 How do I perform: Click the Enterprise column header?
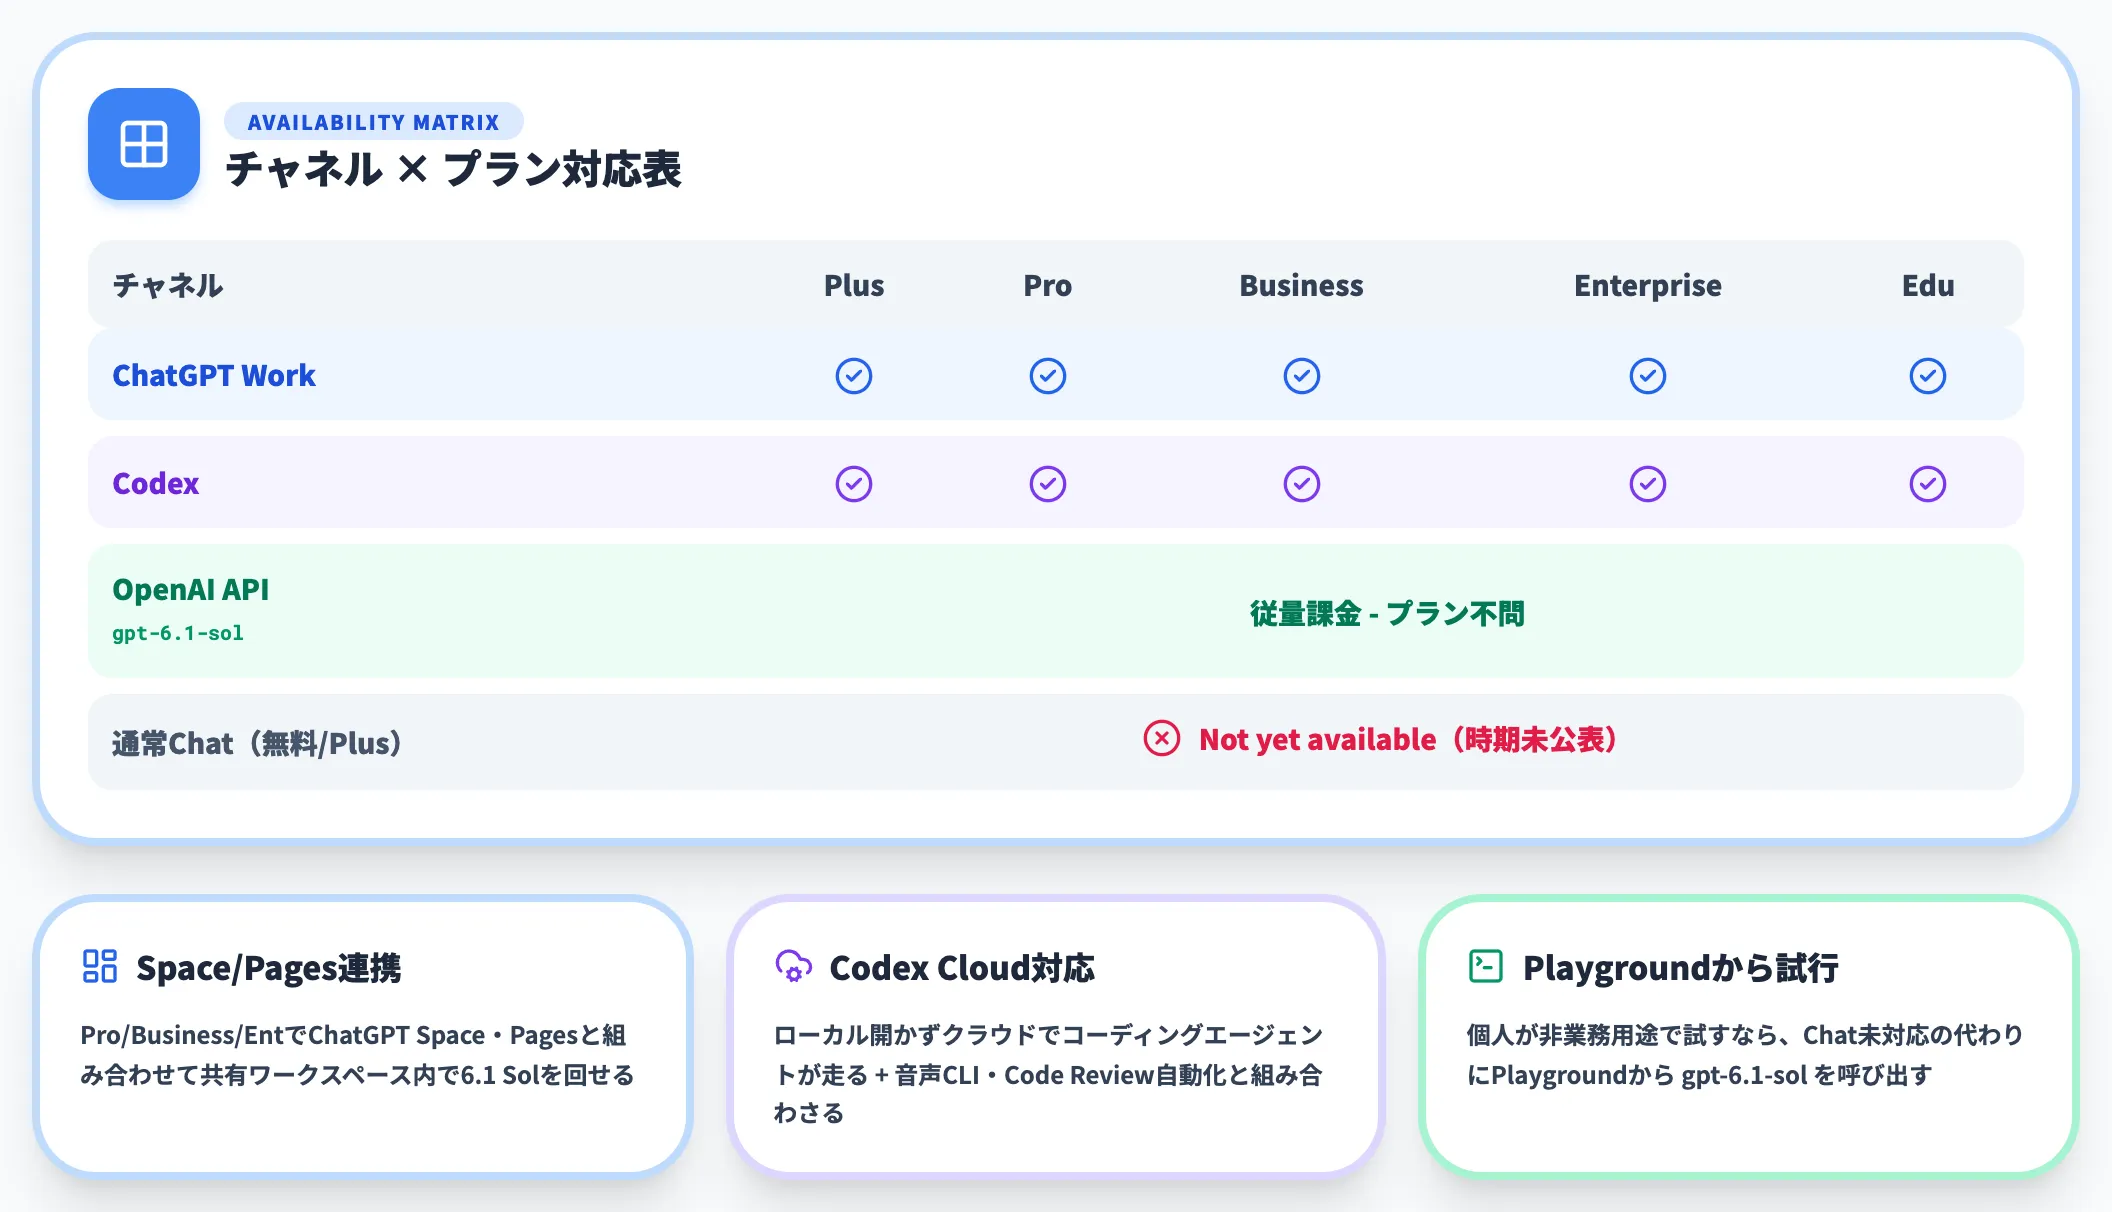pyautogui.click(x=1648, y=286)
